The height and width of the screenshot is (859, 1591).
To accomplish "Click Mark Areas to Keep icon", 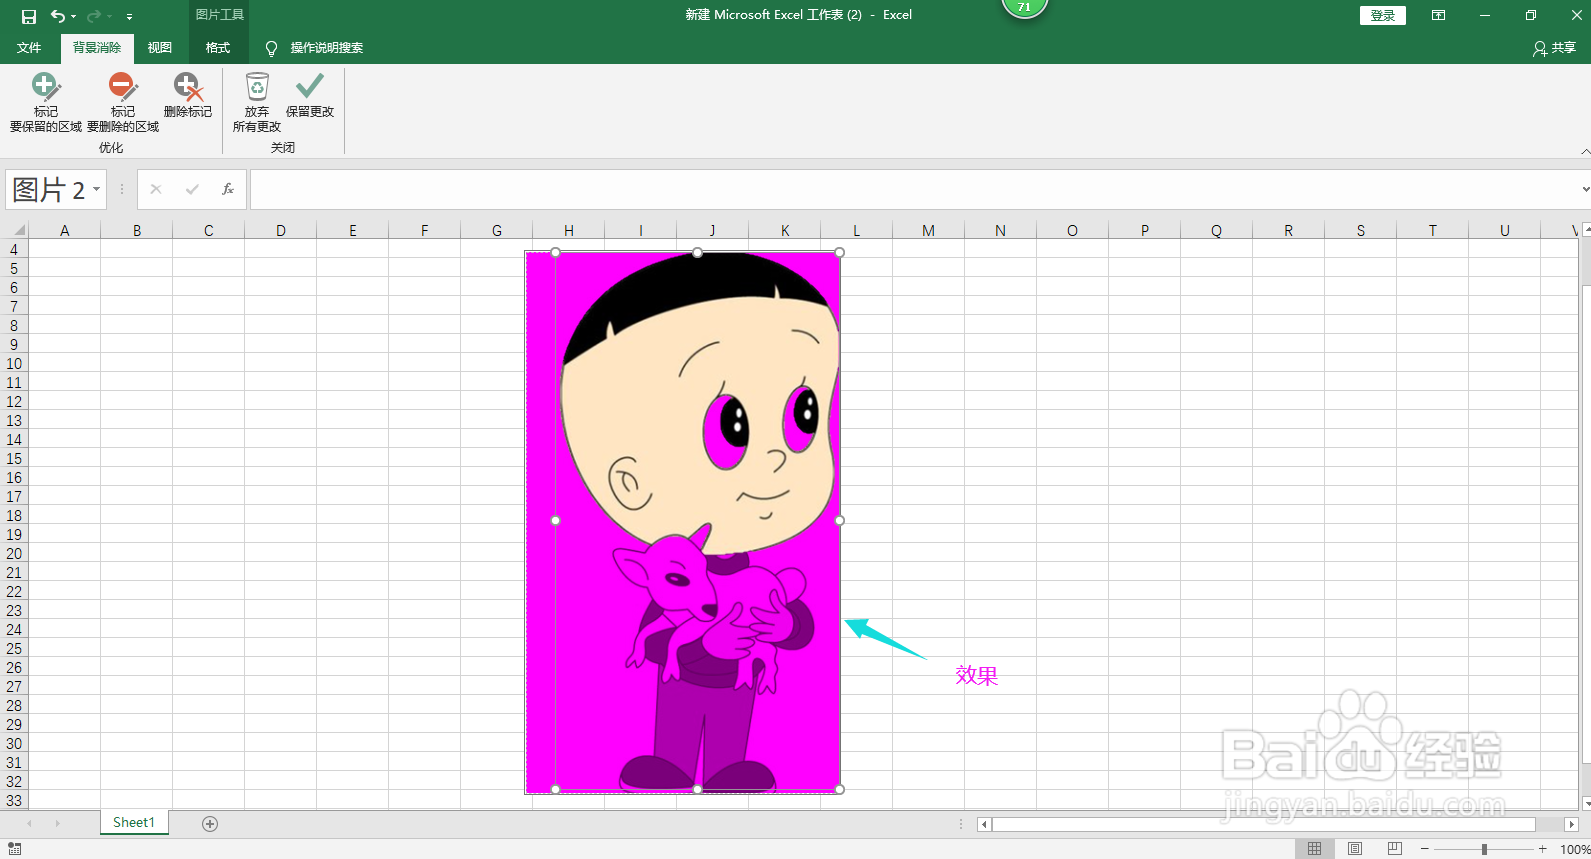I will pos(46,87).
